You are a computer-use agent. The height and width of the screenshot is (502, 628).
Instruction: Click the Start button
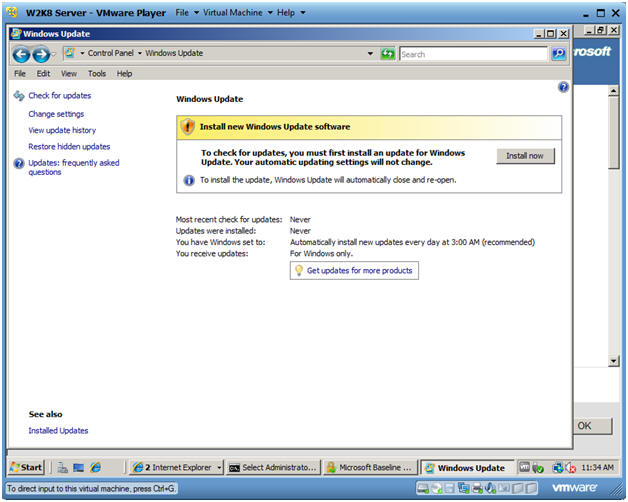point(26,468)
